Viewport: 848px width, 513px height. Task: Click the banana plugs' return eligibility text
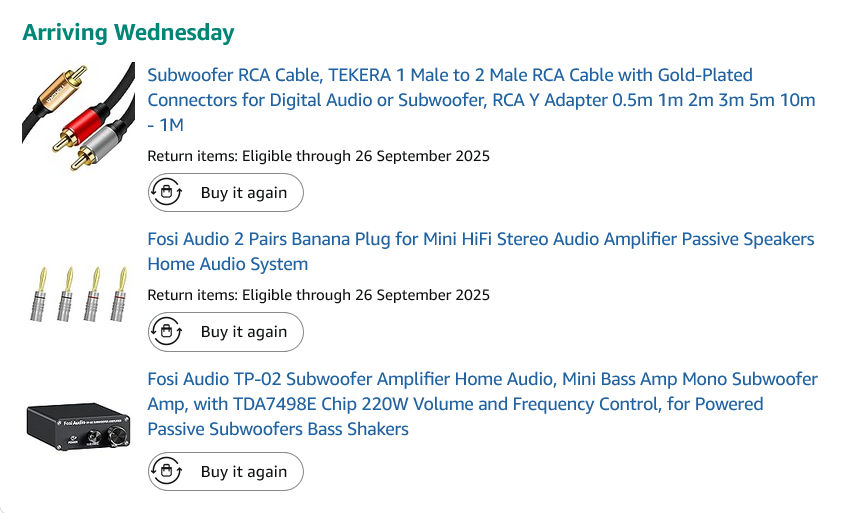[318, 295]
